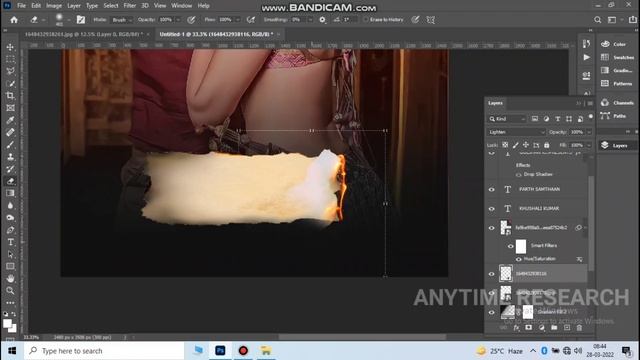Image resolution: width=640 pixels, height=360 pixels.
Task: Click the search icon at top right
Action: (x=598, y=20)
